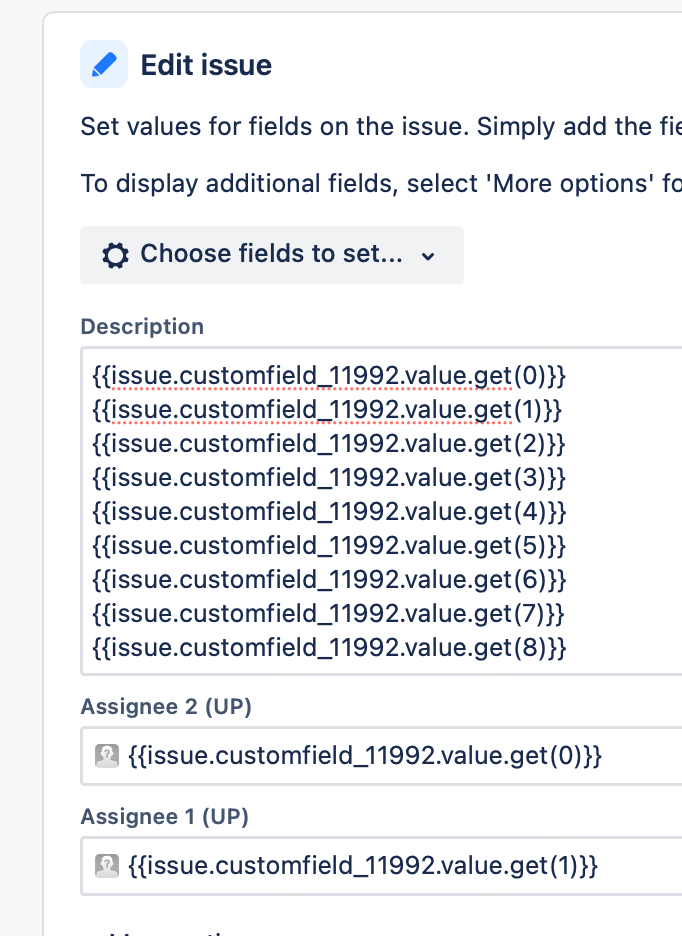Click the settings cog inside the fields selector
Screen dimensions: 682x936
[x=114, y=255]
